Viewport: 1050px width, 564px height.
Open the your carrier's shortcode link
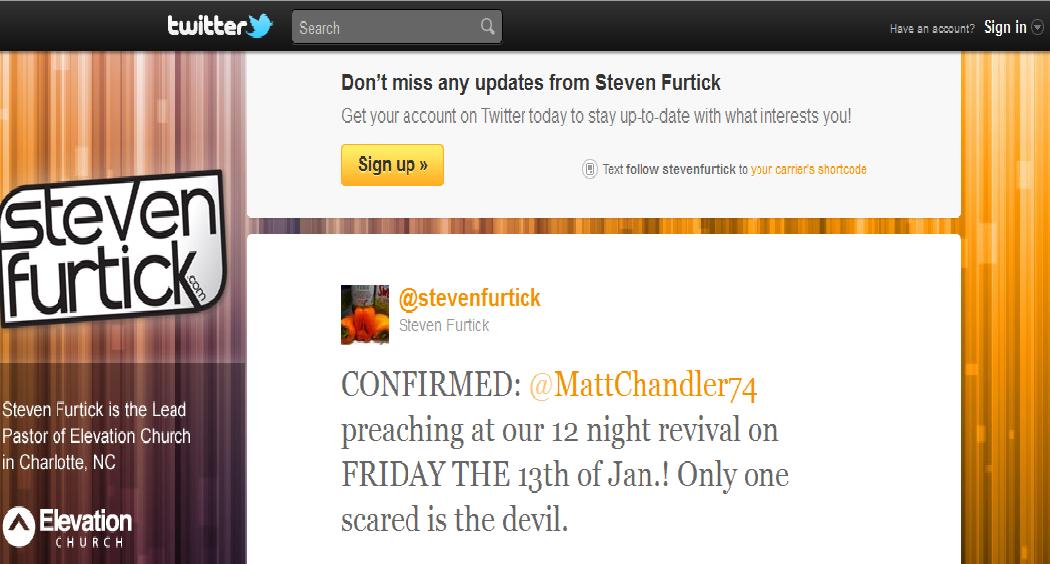(808, 169)
